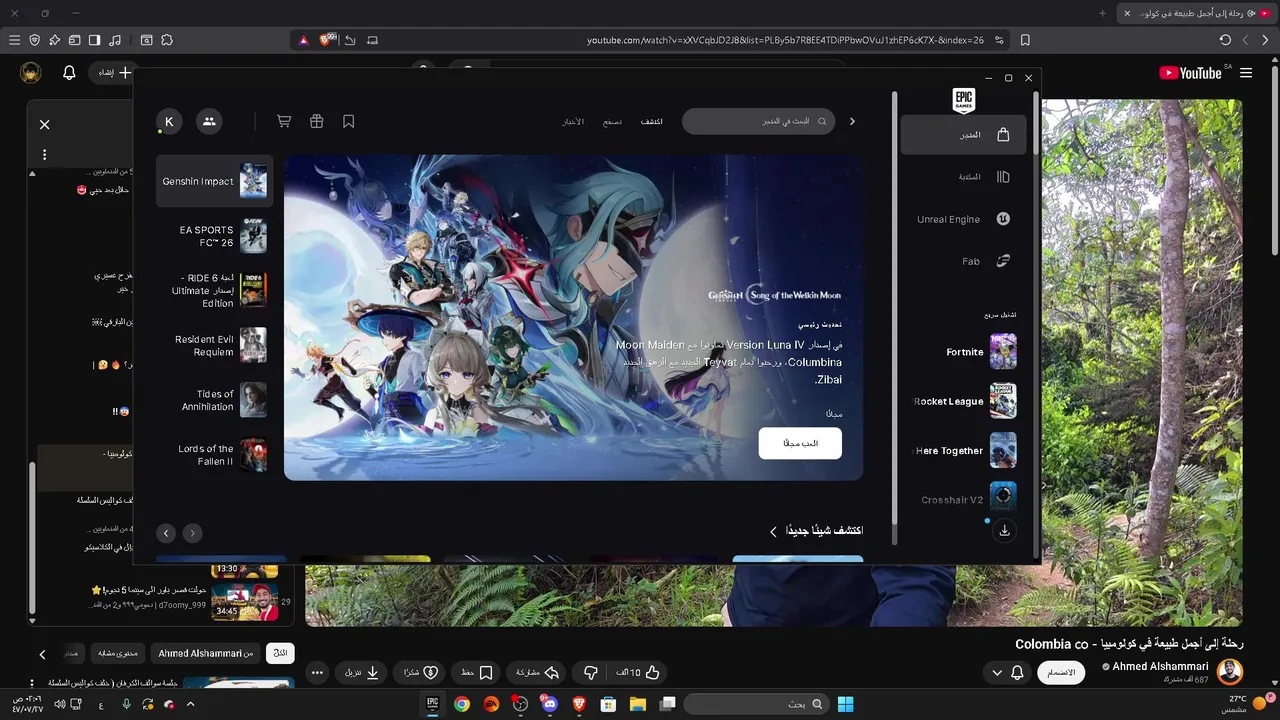The height and width of the screenshot is (720, 1280).
Task: Dislike the YouTube video
Action: point(590,673)
